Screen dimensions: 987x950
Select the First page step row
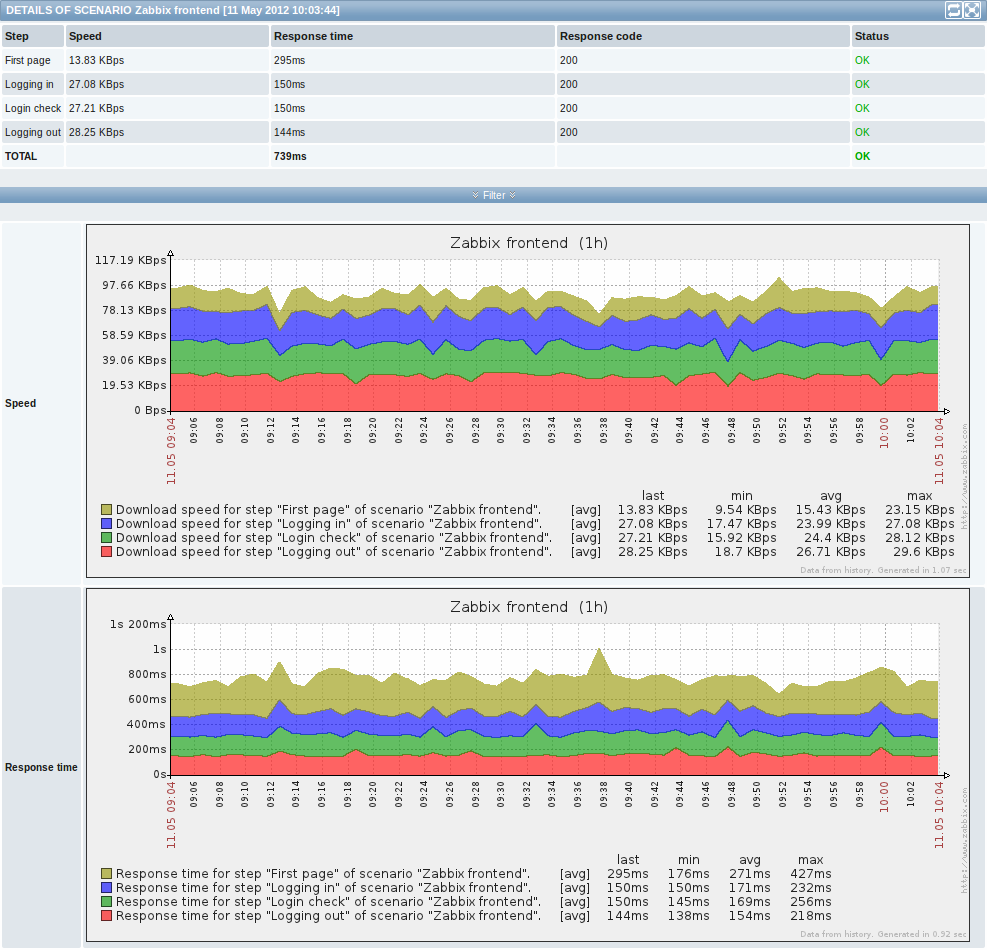494,60
